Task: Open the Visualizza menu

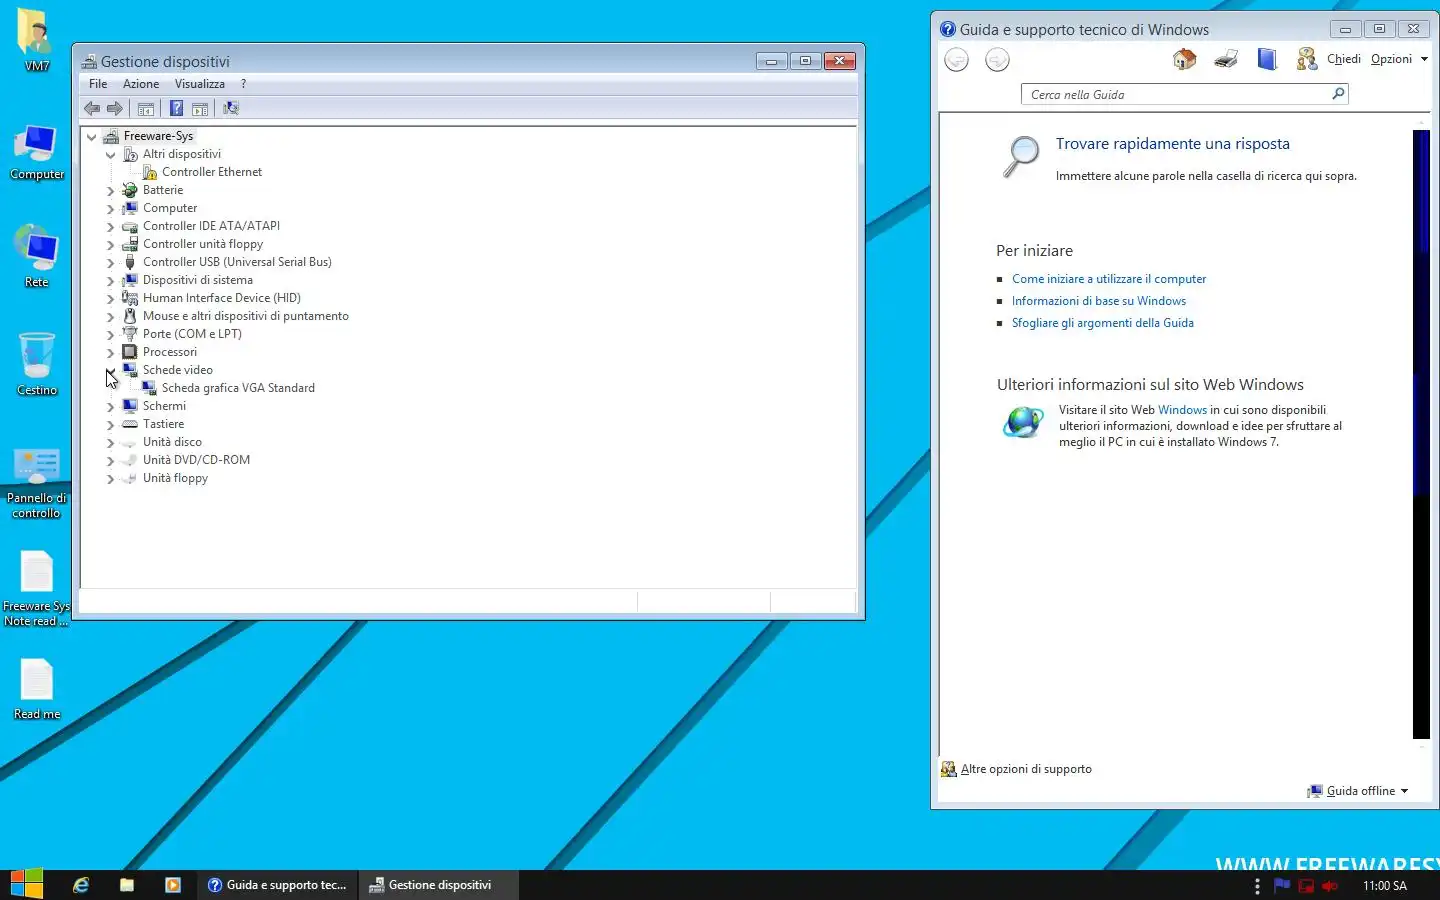Action: (200, 84)
